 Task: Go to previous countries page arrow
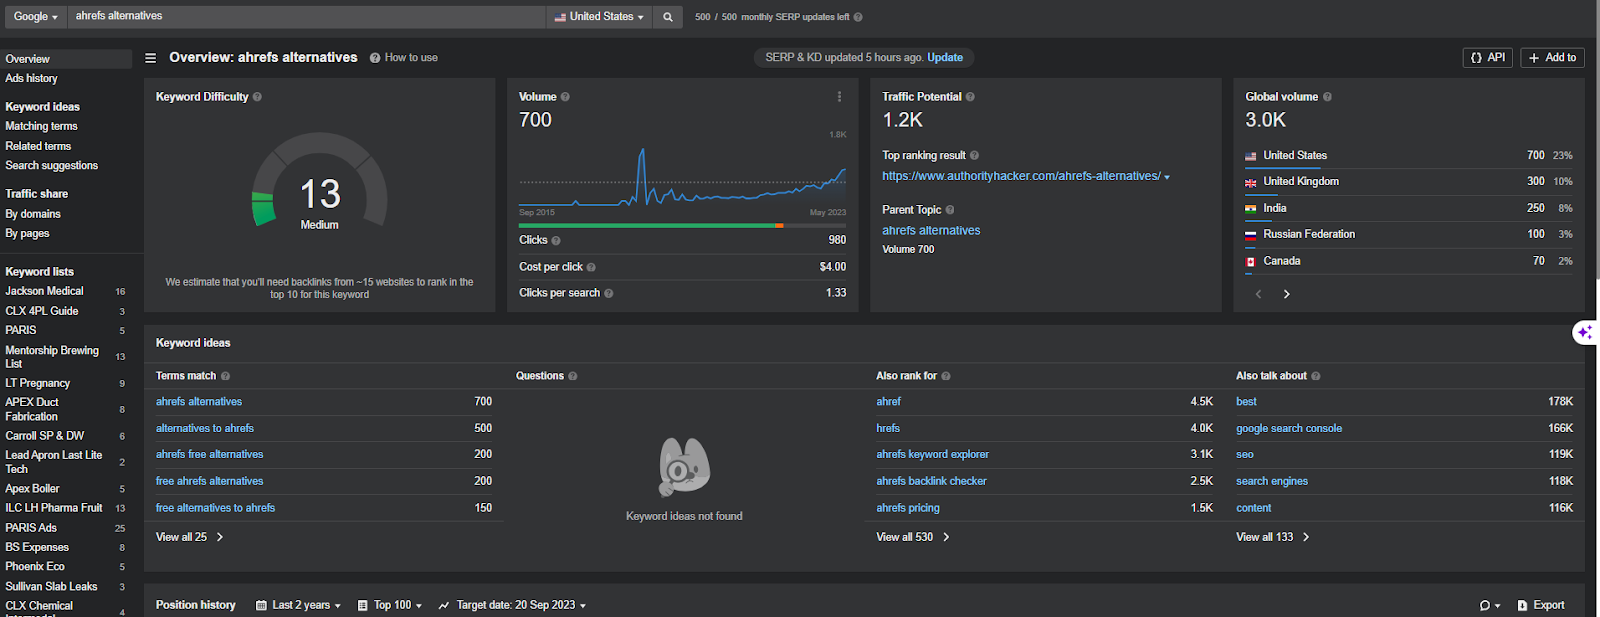[x=1258, y=294]
